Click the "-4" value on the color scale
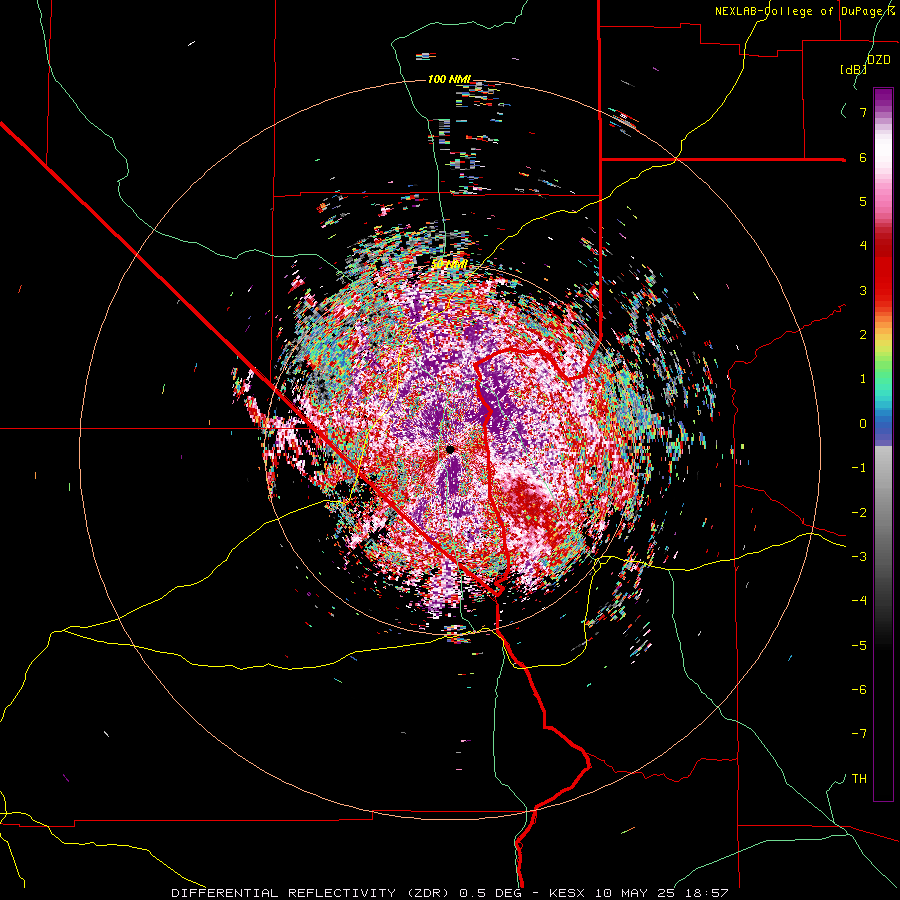This screenshot has height=900, width=900. coord(859,601)
